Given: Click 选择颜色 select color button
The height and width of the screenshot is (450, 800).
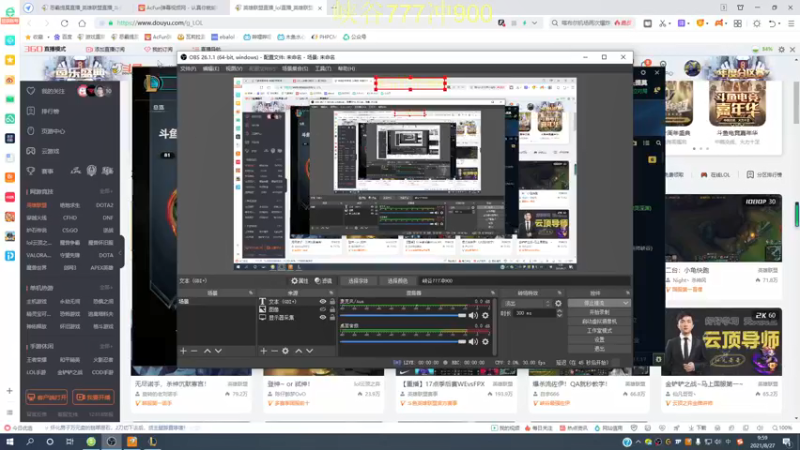Looking at the screenshot, I should pos(397,281).
